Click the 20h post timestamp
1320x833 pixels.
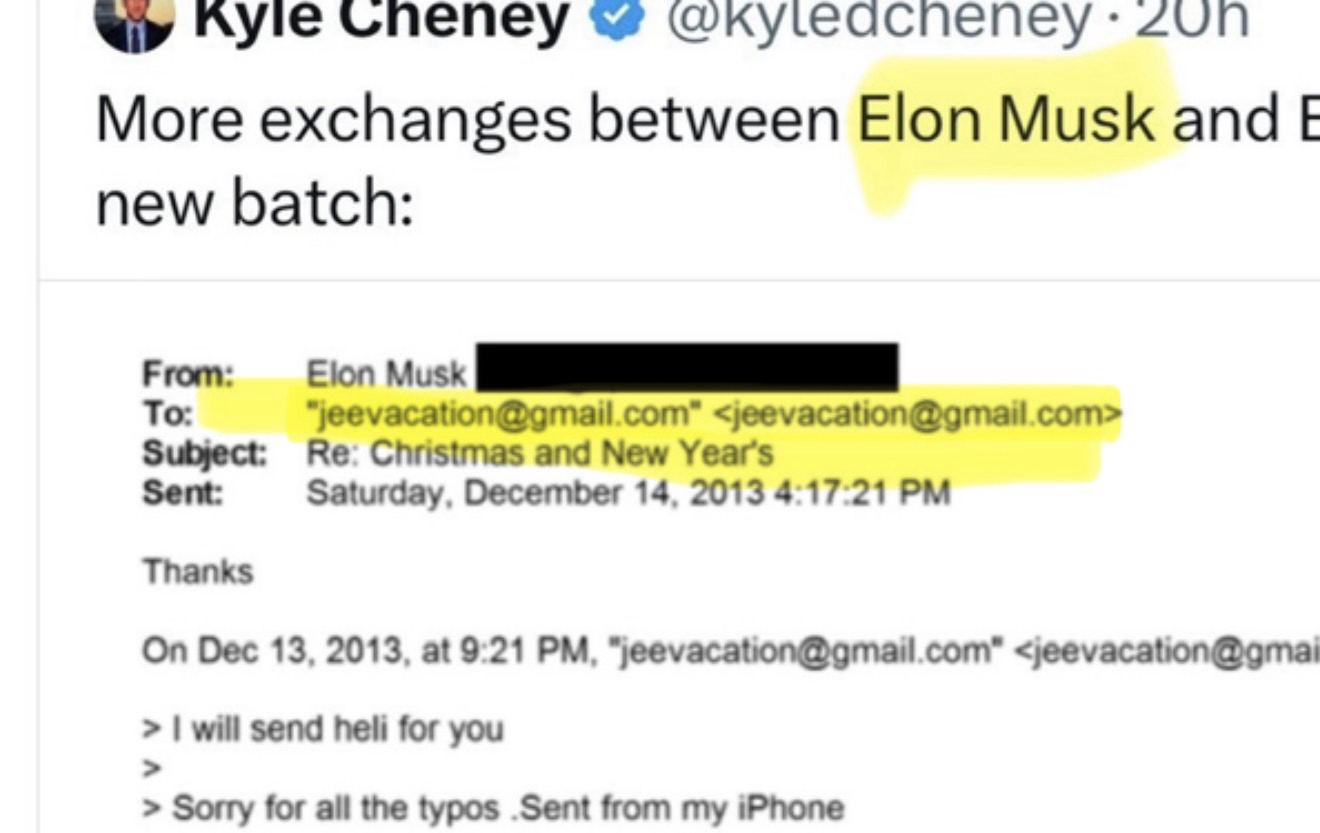1193,18
